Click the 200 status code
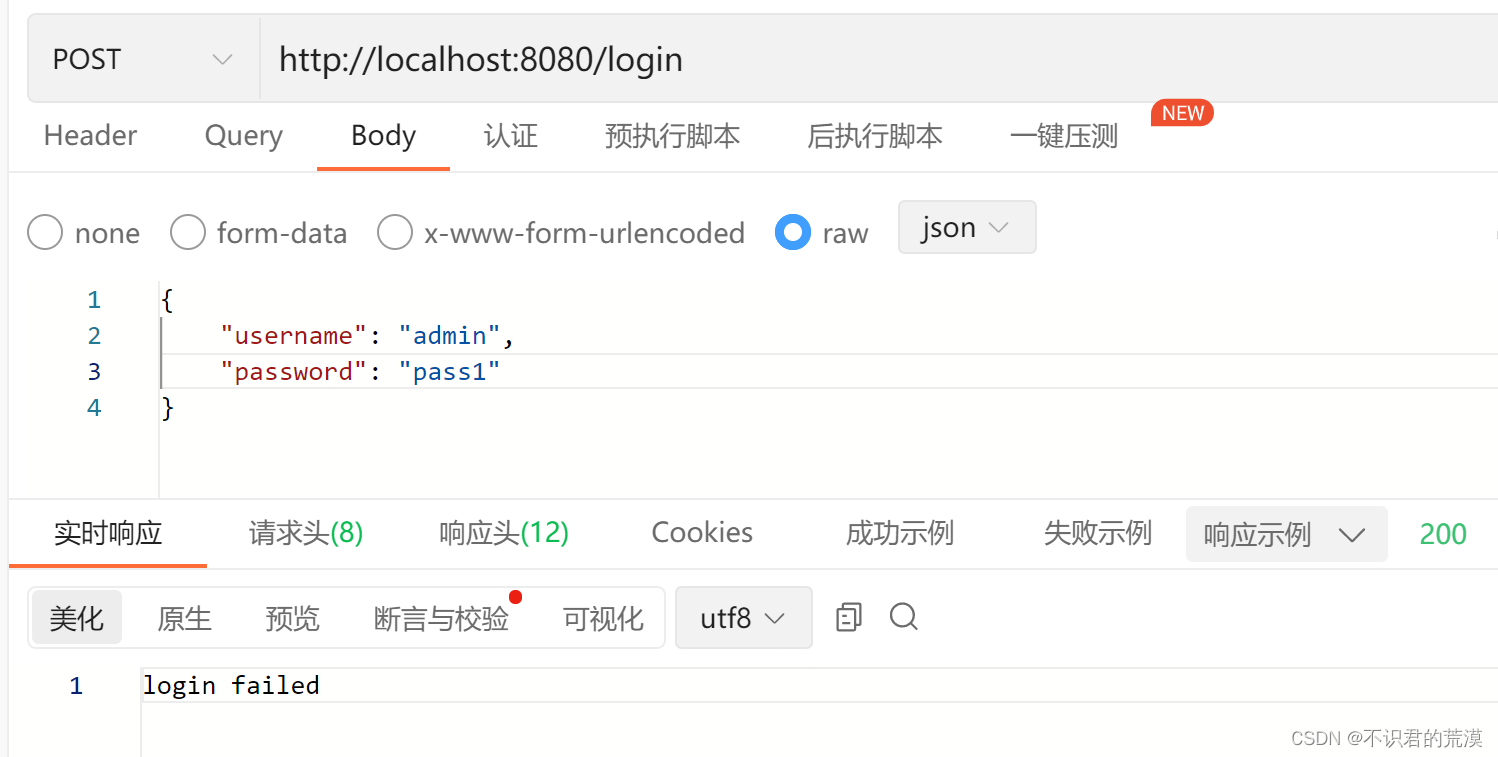Viewport: 1498px width, 757px height. tap(1443, 534)
